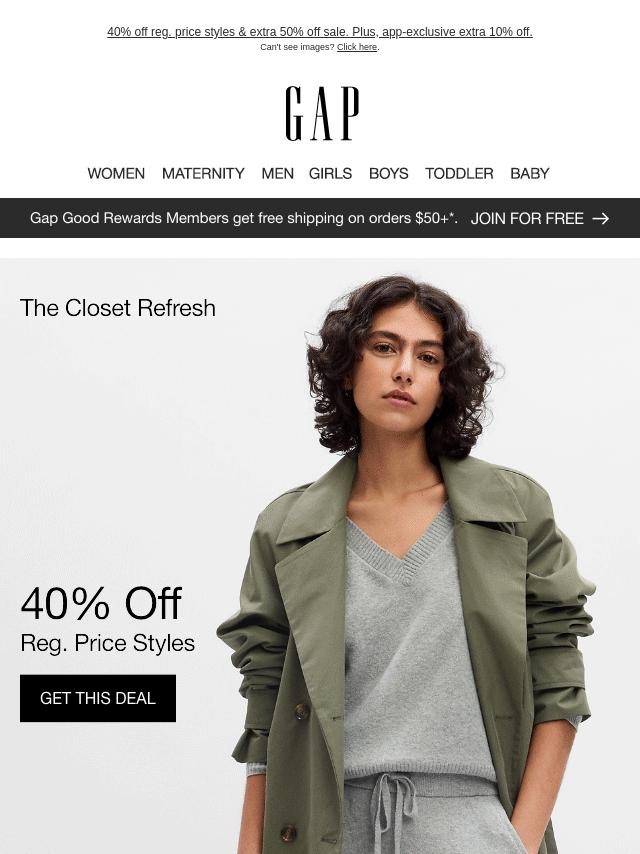Click the Join for Free link
The height and width of the screenshot is (854, 640).
[x=527, y=218]
